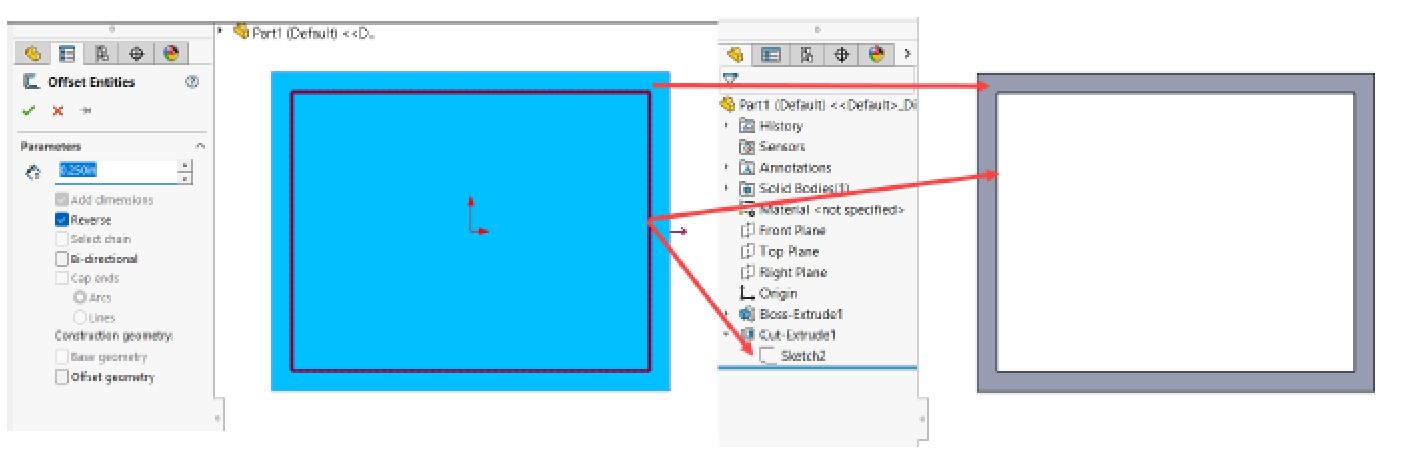Viewport: 1410px width, 454px height.
Task: Expand Solid Bodies(1) folder
Action: tap(726, 188)
